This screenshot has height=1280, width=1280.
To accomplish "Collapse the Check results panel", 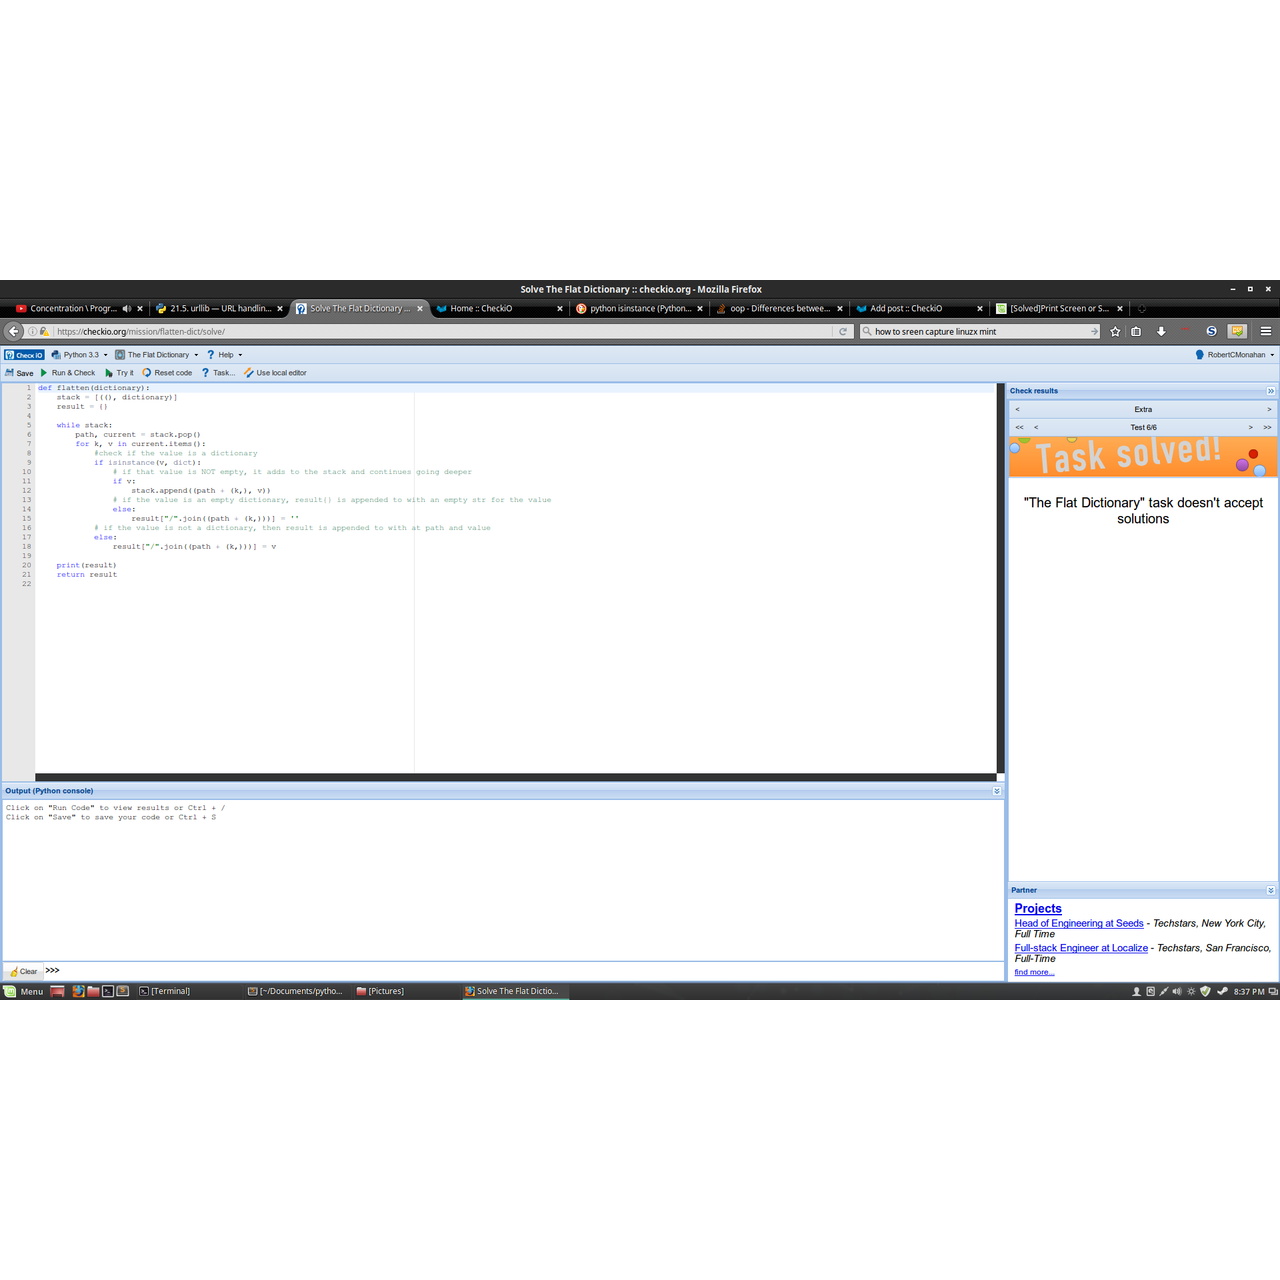I will 1271,391.
